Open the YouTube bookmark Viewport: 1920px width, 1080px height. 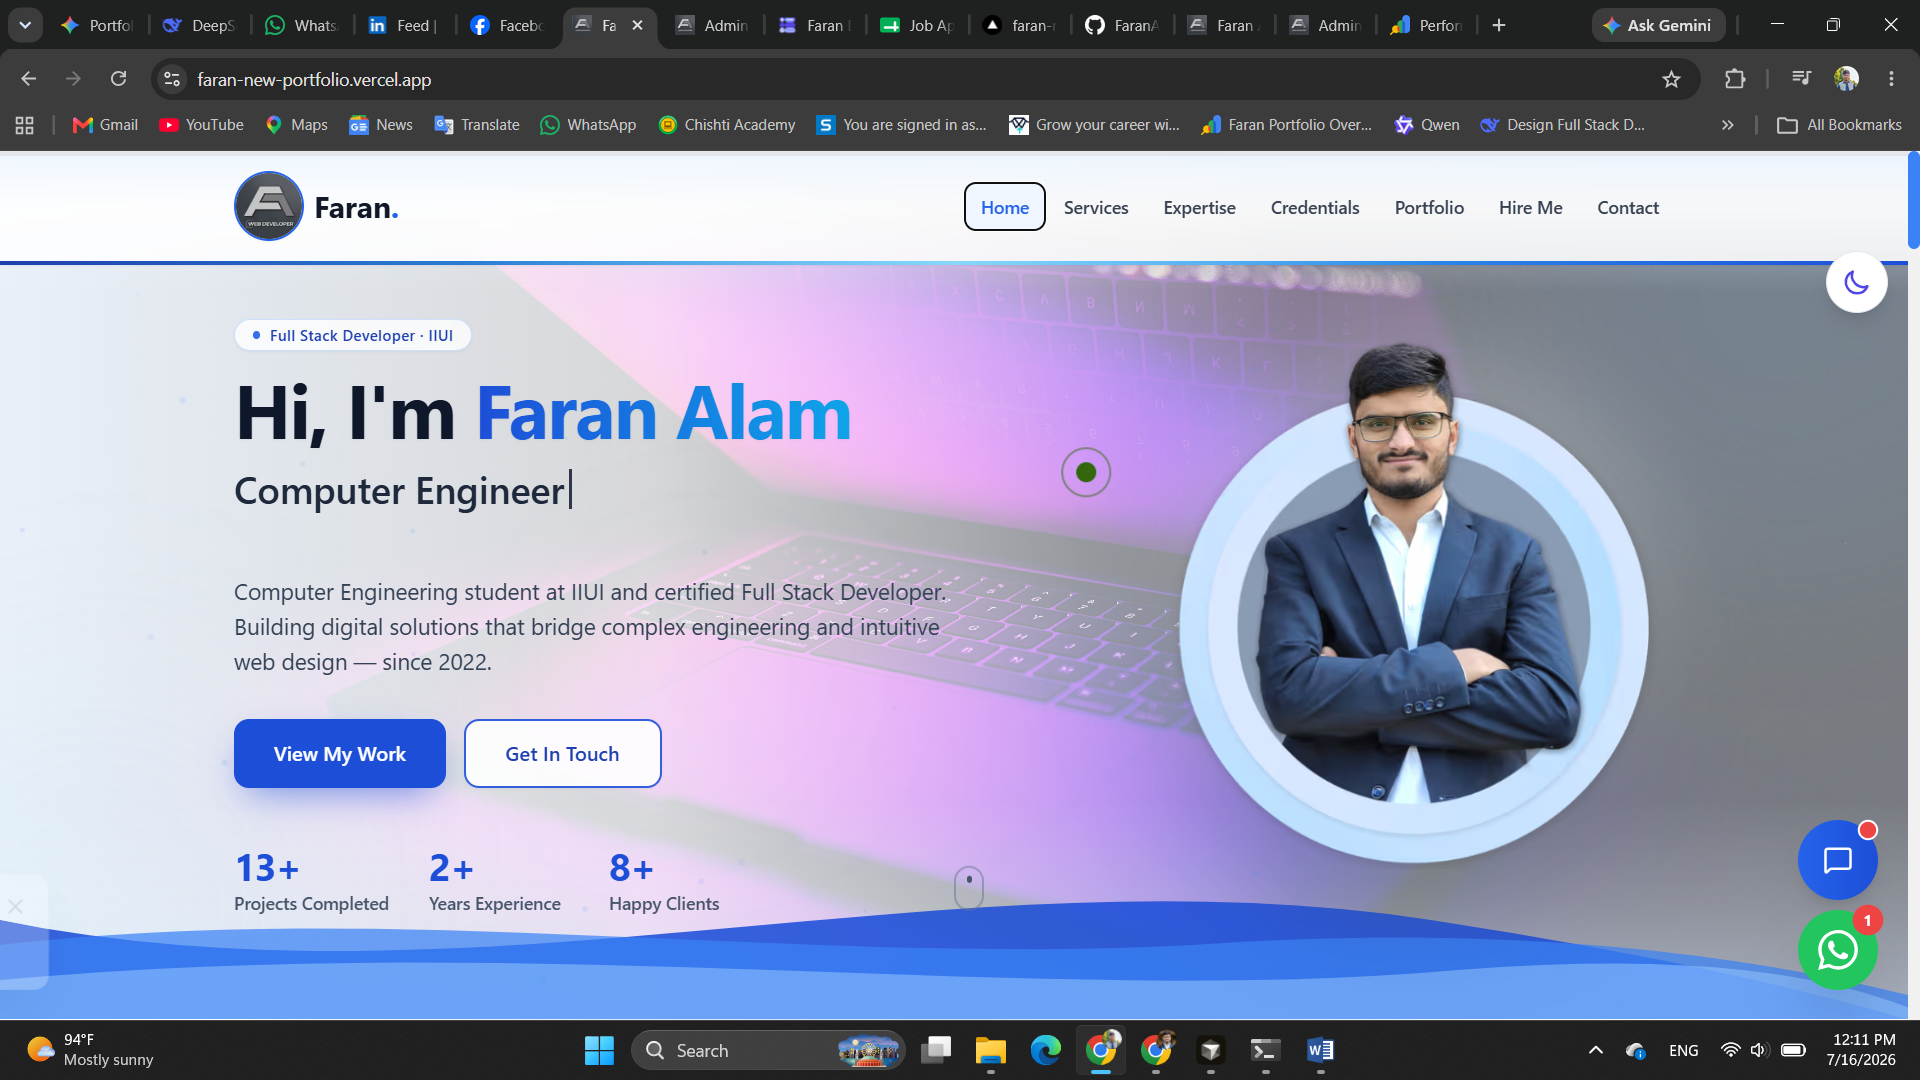click(x=201, y=125)
